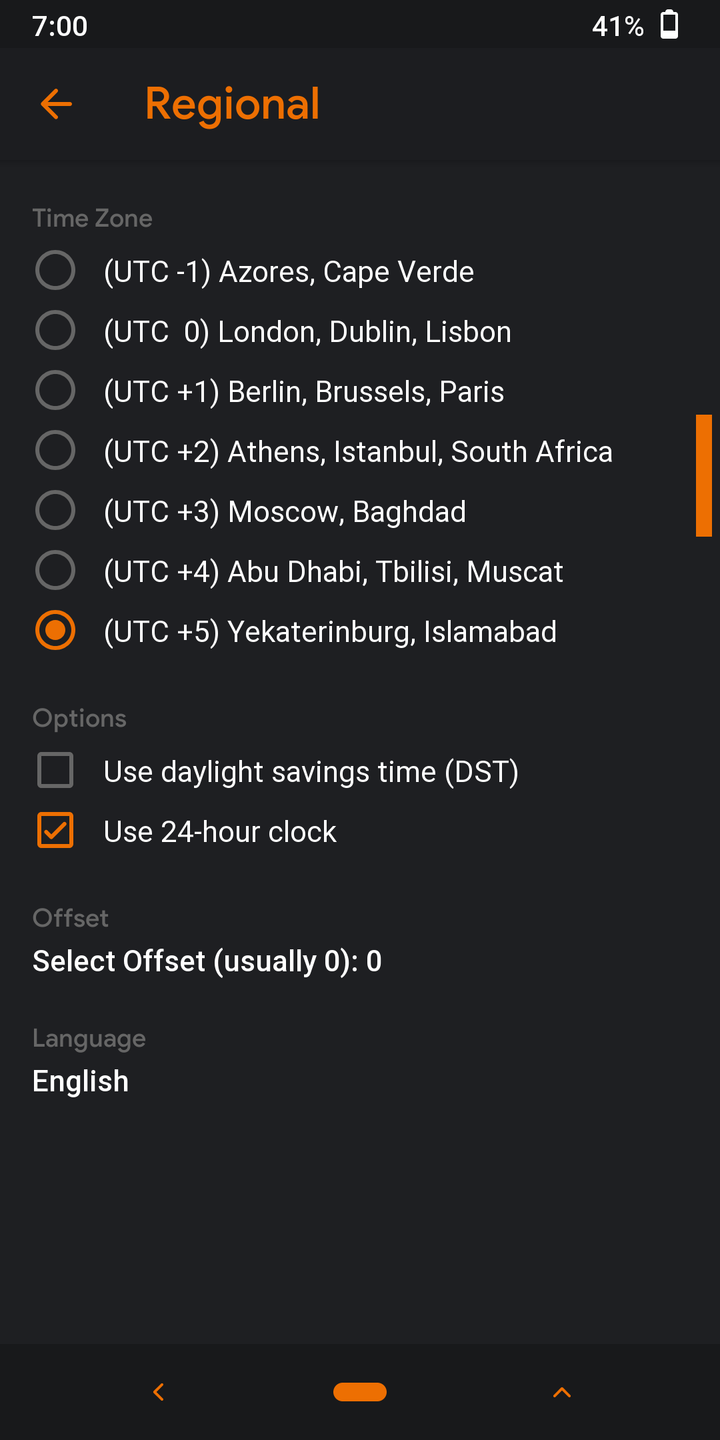The image size is (720, 1440).
Task: Select the UTC -1 Azores, Cape Verde radio button
Action: (55, 271)
